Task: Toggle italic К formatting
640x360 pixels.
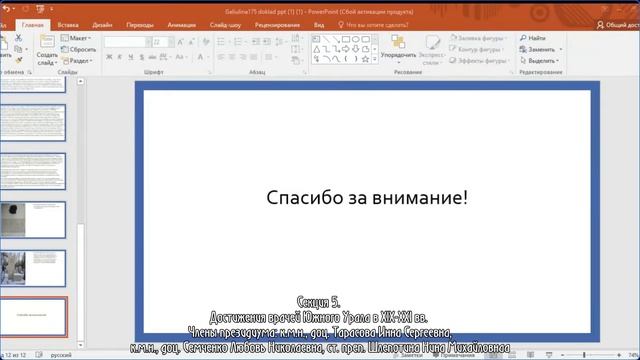Action: (120, 57)
